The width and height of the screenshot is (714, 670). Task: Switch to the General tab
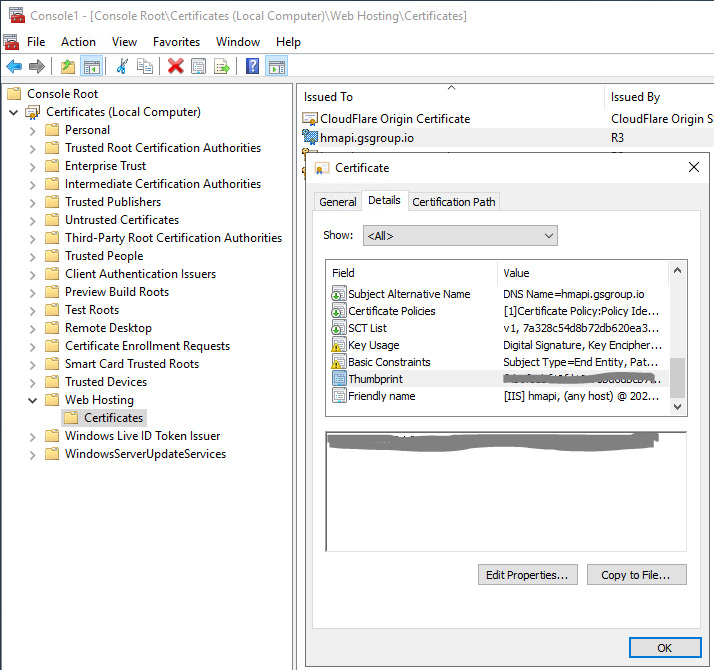point(337,202)
